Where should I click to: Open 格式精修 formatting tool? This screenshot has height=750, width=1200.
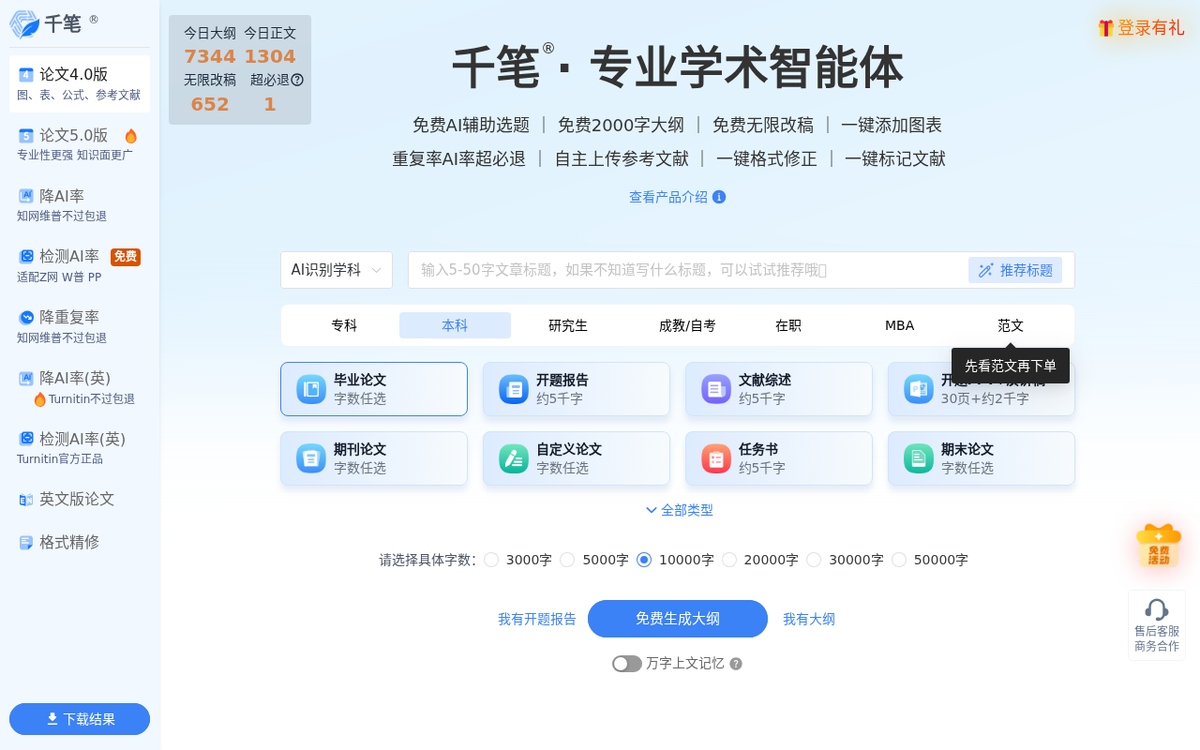[x=69, y=542]
